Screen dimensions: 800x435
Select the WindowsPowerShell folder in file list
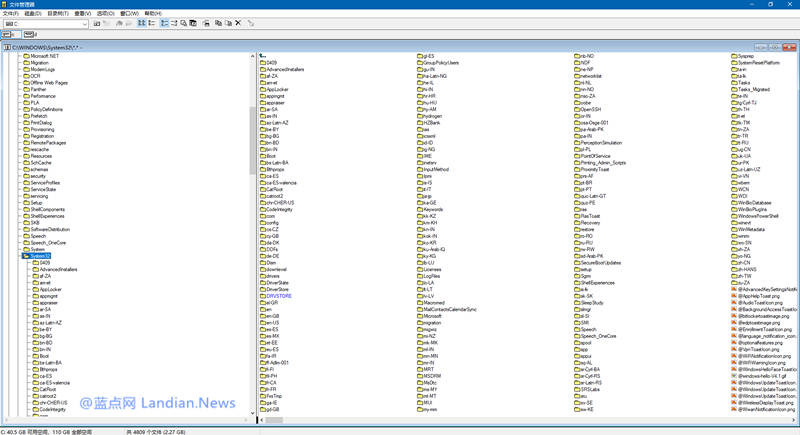click(x=758, y=215)
